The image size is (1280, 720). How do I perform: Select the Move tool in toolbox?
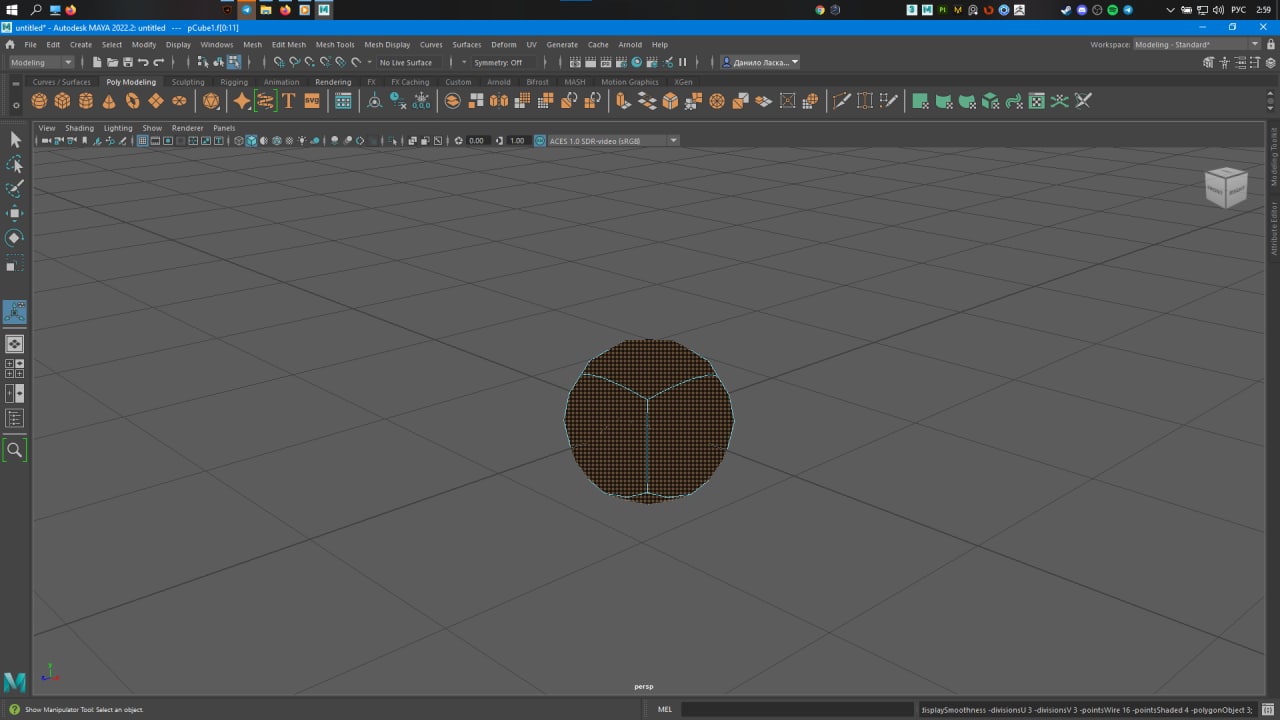tap(15, 213)
